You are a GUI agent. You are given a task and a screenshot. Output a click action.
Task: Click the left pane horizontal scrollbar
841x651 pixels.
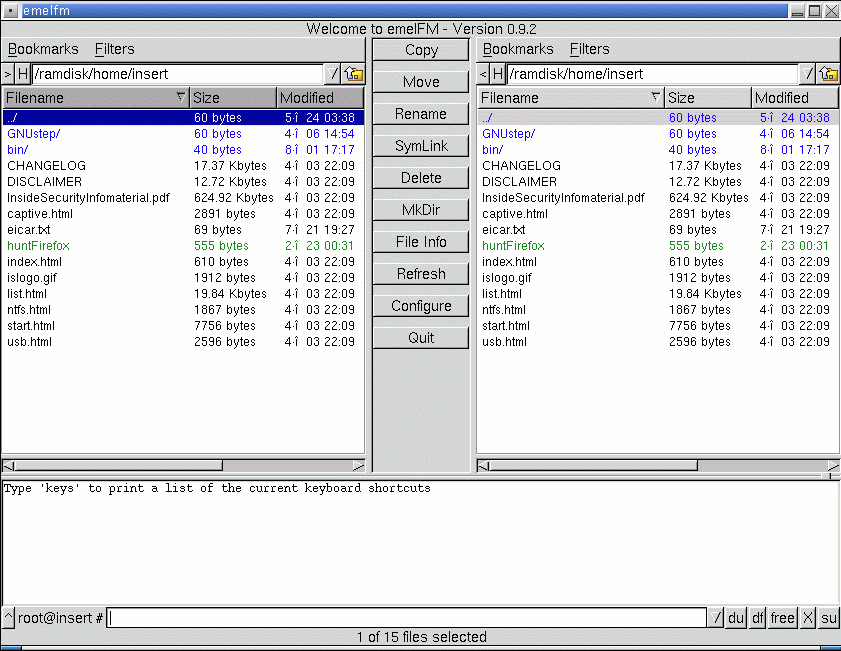183,465
